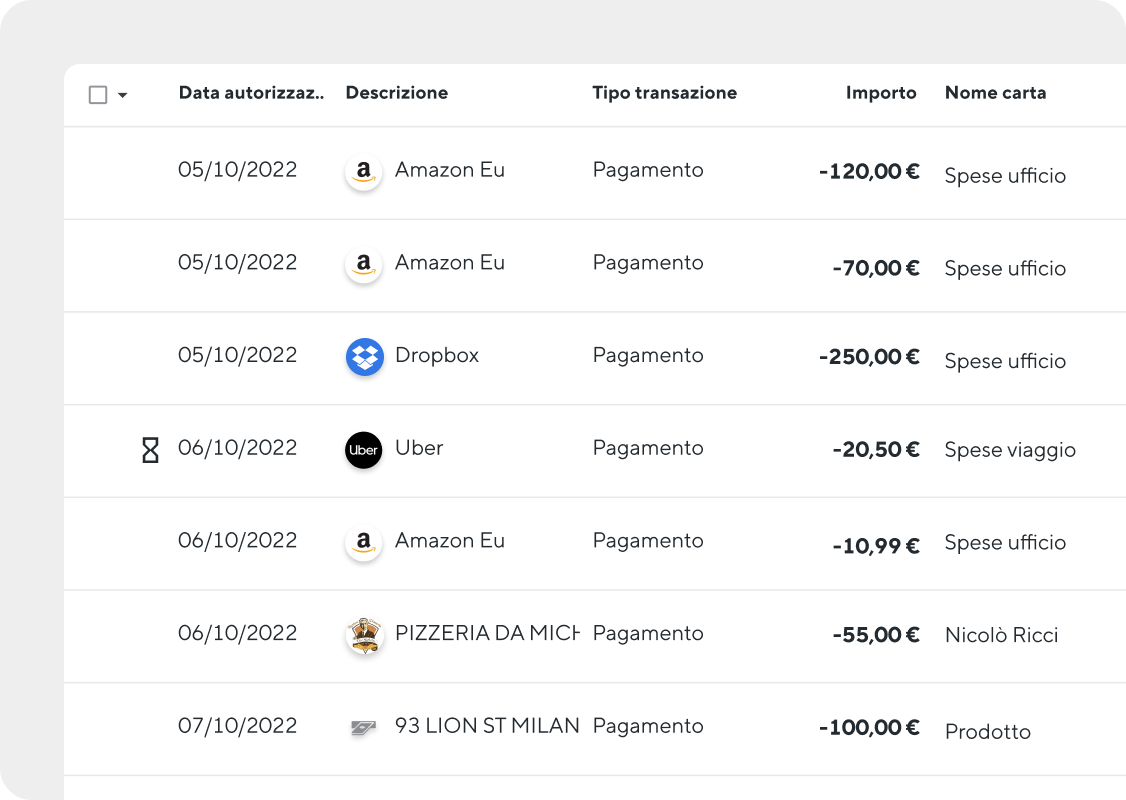Open the Nicolò Ricci card link
The width and height of the screenshot is (1126, 800).
click(x=1001, y=635)
